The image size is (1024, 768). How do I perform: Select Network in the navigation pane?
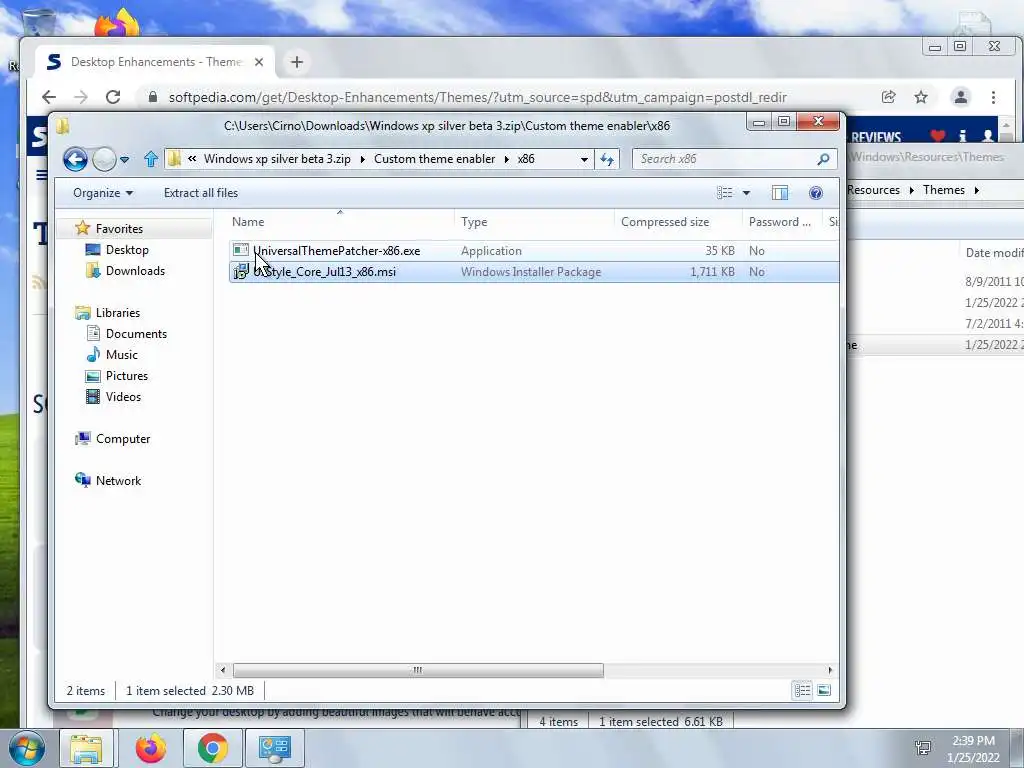pyautogui.click(x=118, y=480)
